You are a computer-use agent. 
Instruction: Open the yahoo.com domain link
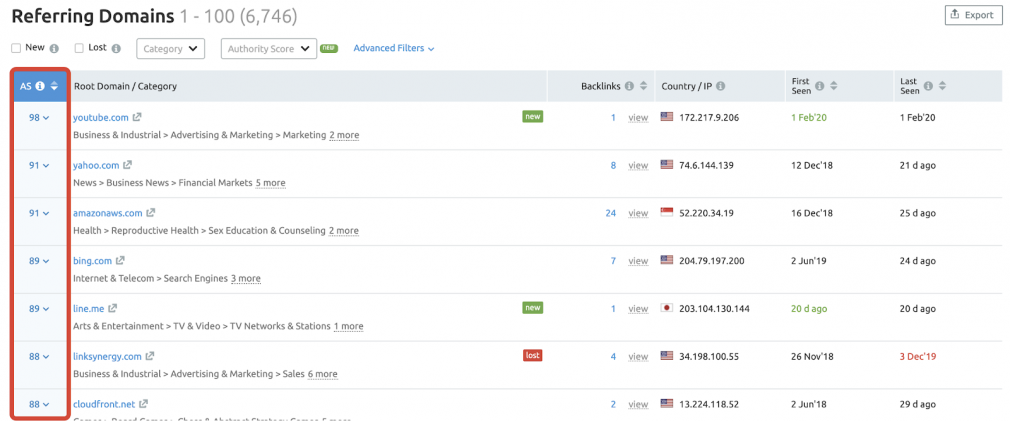point(97,165)
